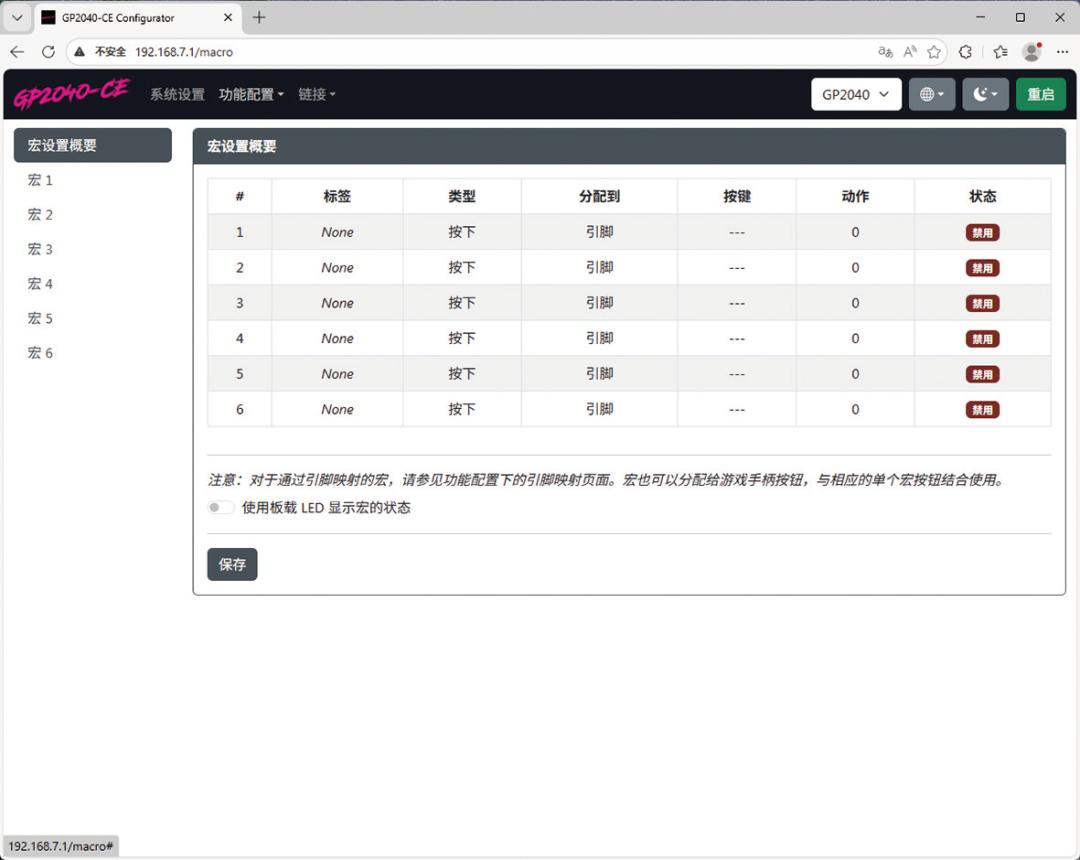1080x860 pixels.
Task: Click the 按键 column header
Action: pyautogui.click(x=737, y=196)
